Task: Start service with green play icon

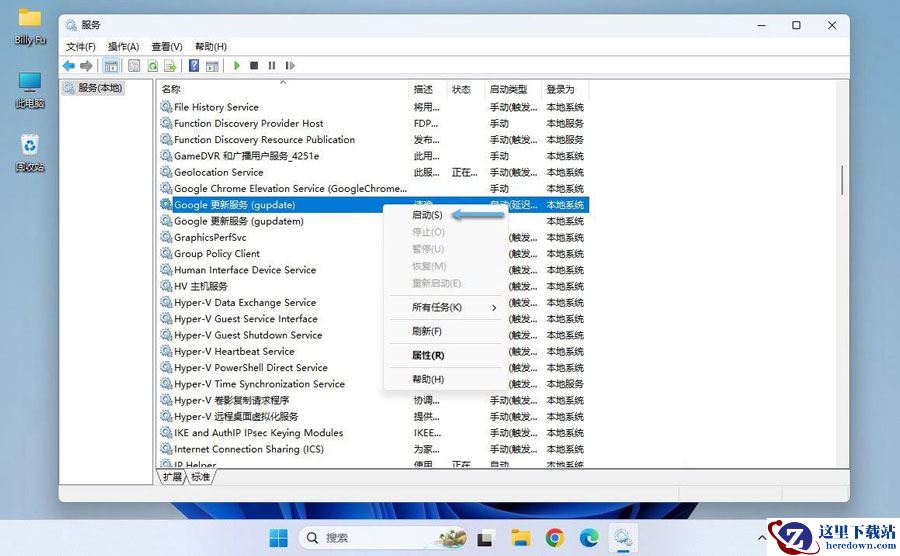Action: [236, 66]
